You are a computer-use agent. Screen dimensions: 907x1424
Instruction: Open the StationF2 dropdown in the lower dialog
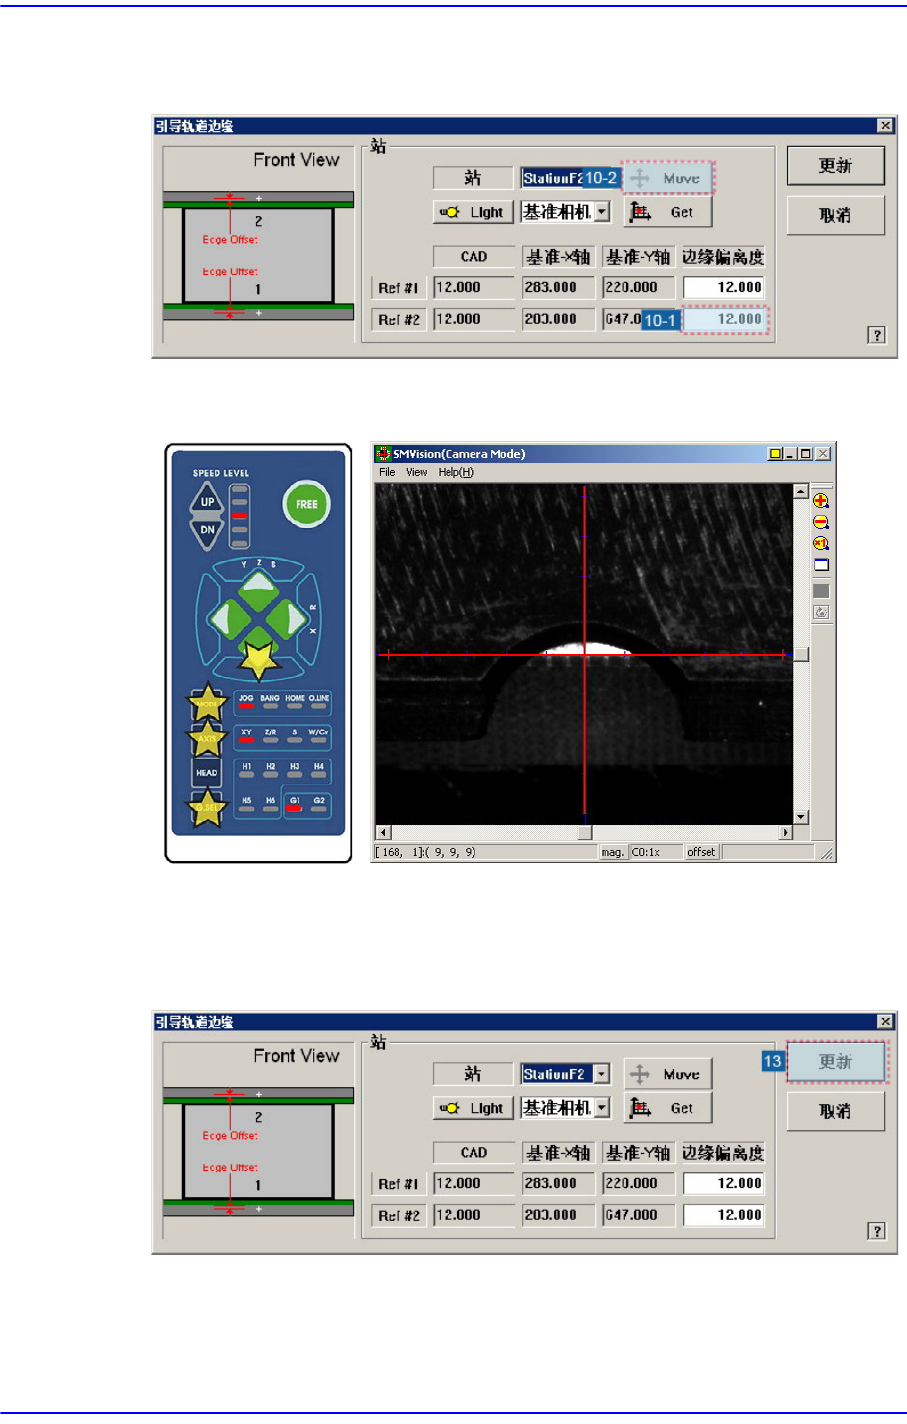click(601, 1074)
